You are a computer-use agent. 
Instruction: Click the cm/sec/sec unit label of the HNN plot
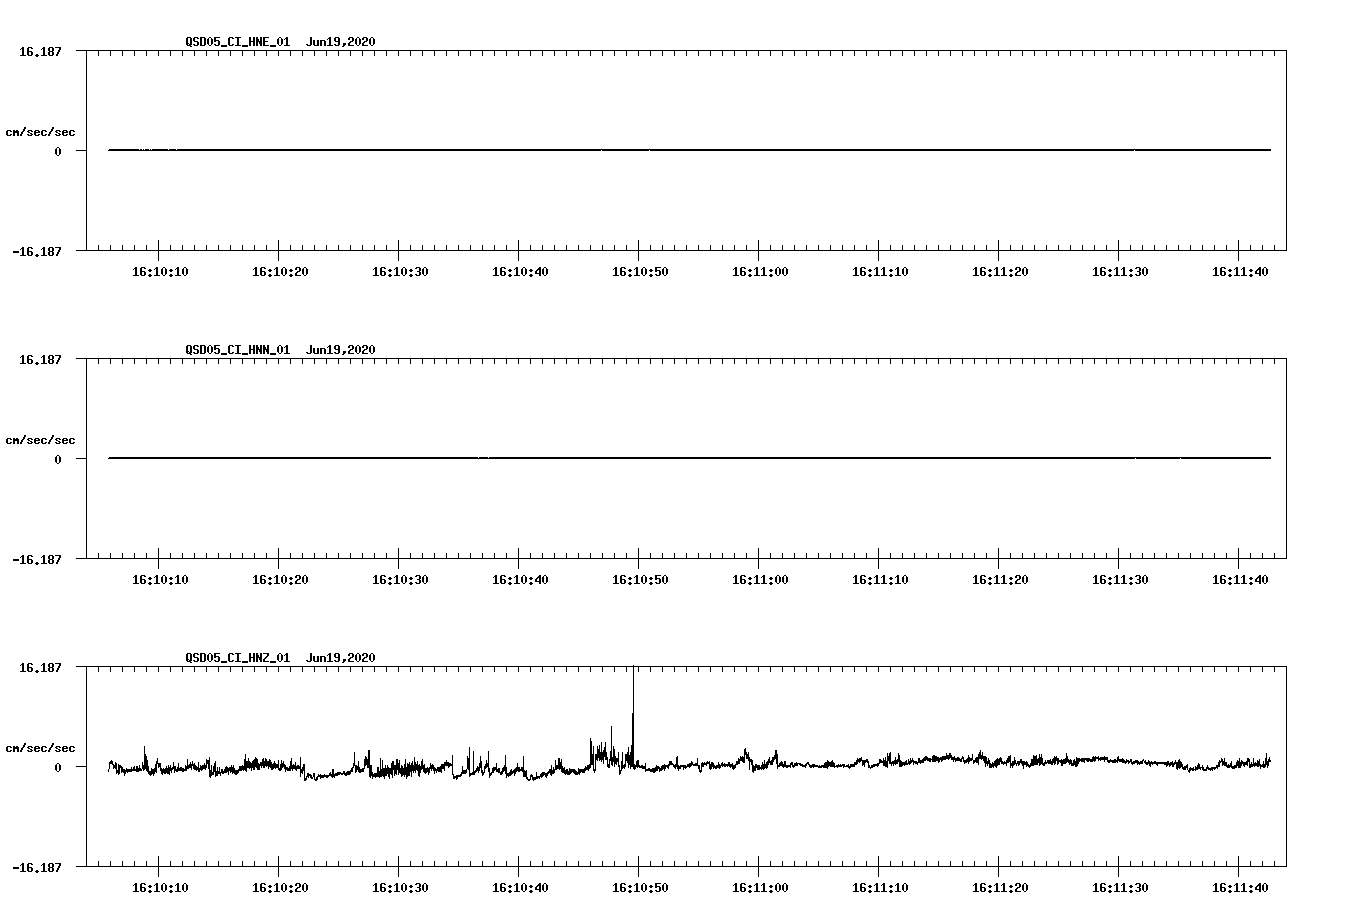[x=40, y=440]
